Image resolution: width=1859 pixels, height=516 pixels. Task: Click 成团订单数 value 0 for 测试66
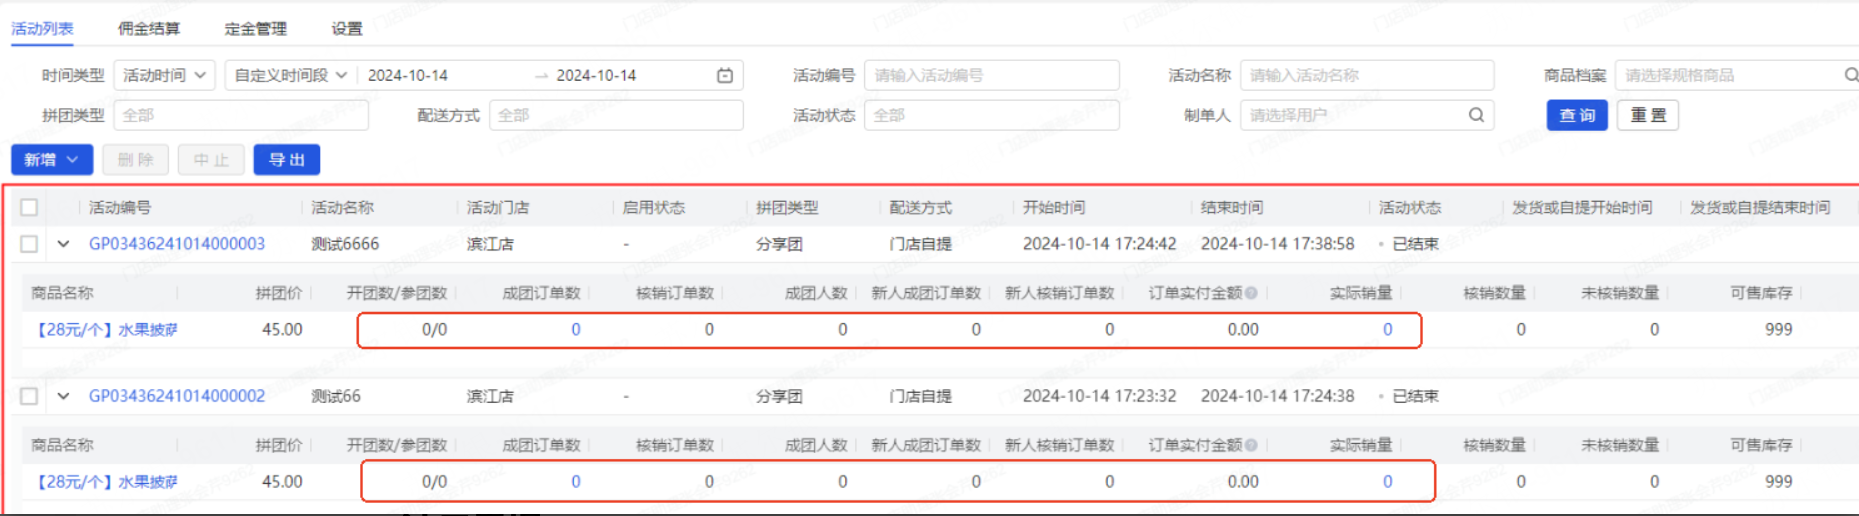(576, 481)
